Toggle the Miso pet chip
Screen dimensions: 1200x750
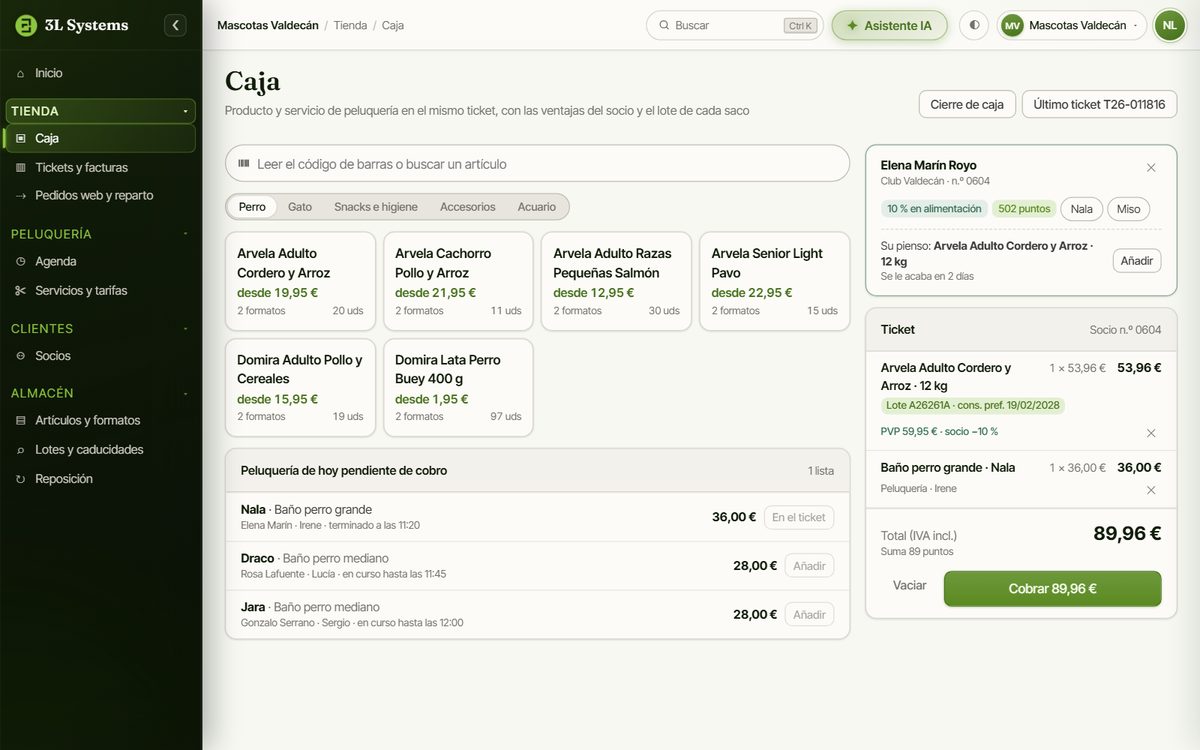[1128, 209]
